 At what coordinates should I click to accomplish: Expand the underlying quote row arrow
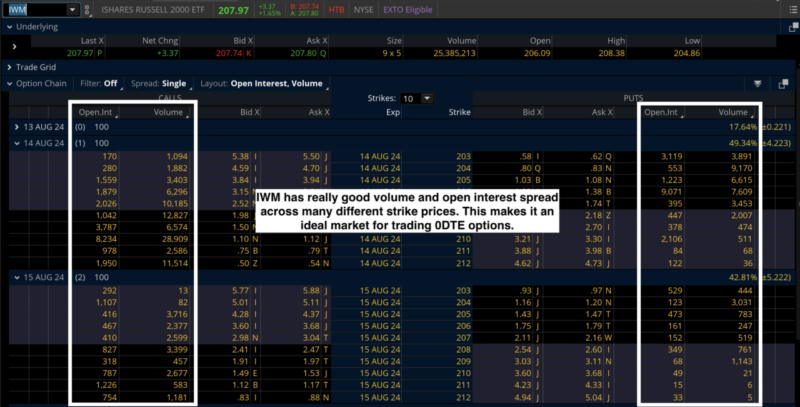13,45
